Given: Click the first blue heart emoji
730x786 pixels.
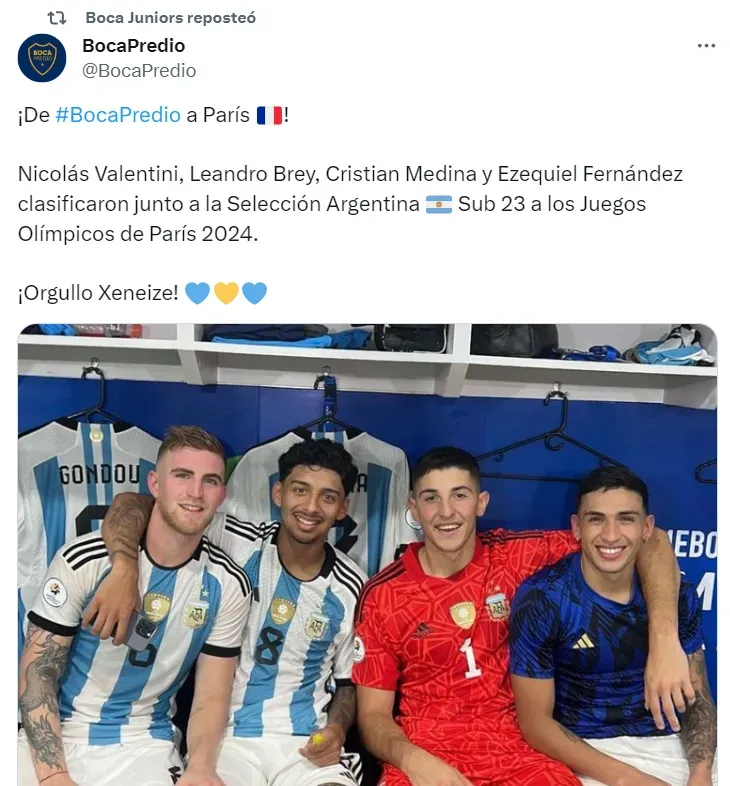Looking at the screenshot, I should (x=198, y=293).
